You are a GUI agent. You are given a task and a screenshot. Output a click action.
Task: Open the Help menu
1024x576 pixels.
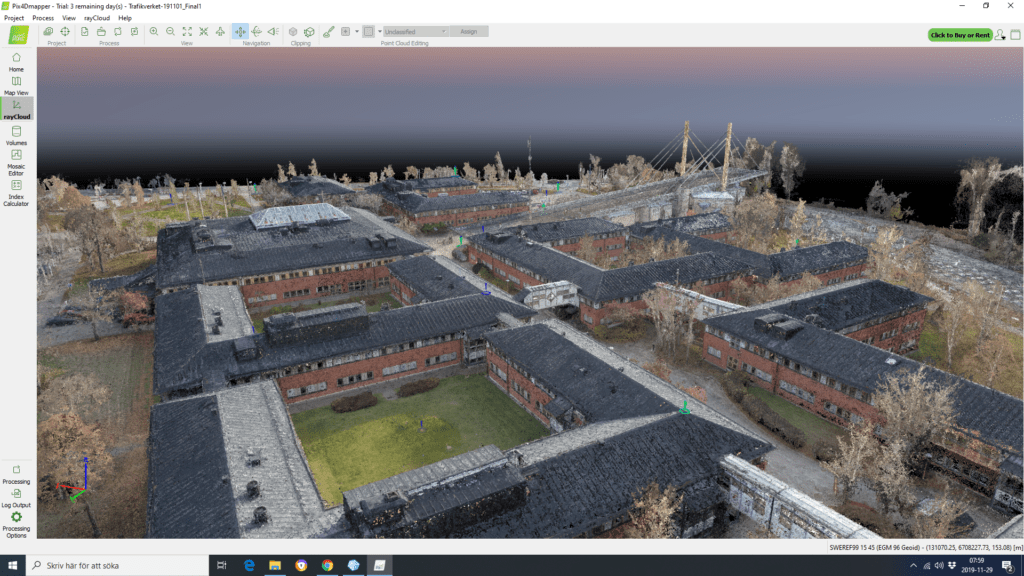[125, 18]
